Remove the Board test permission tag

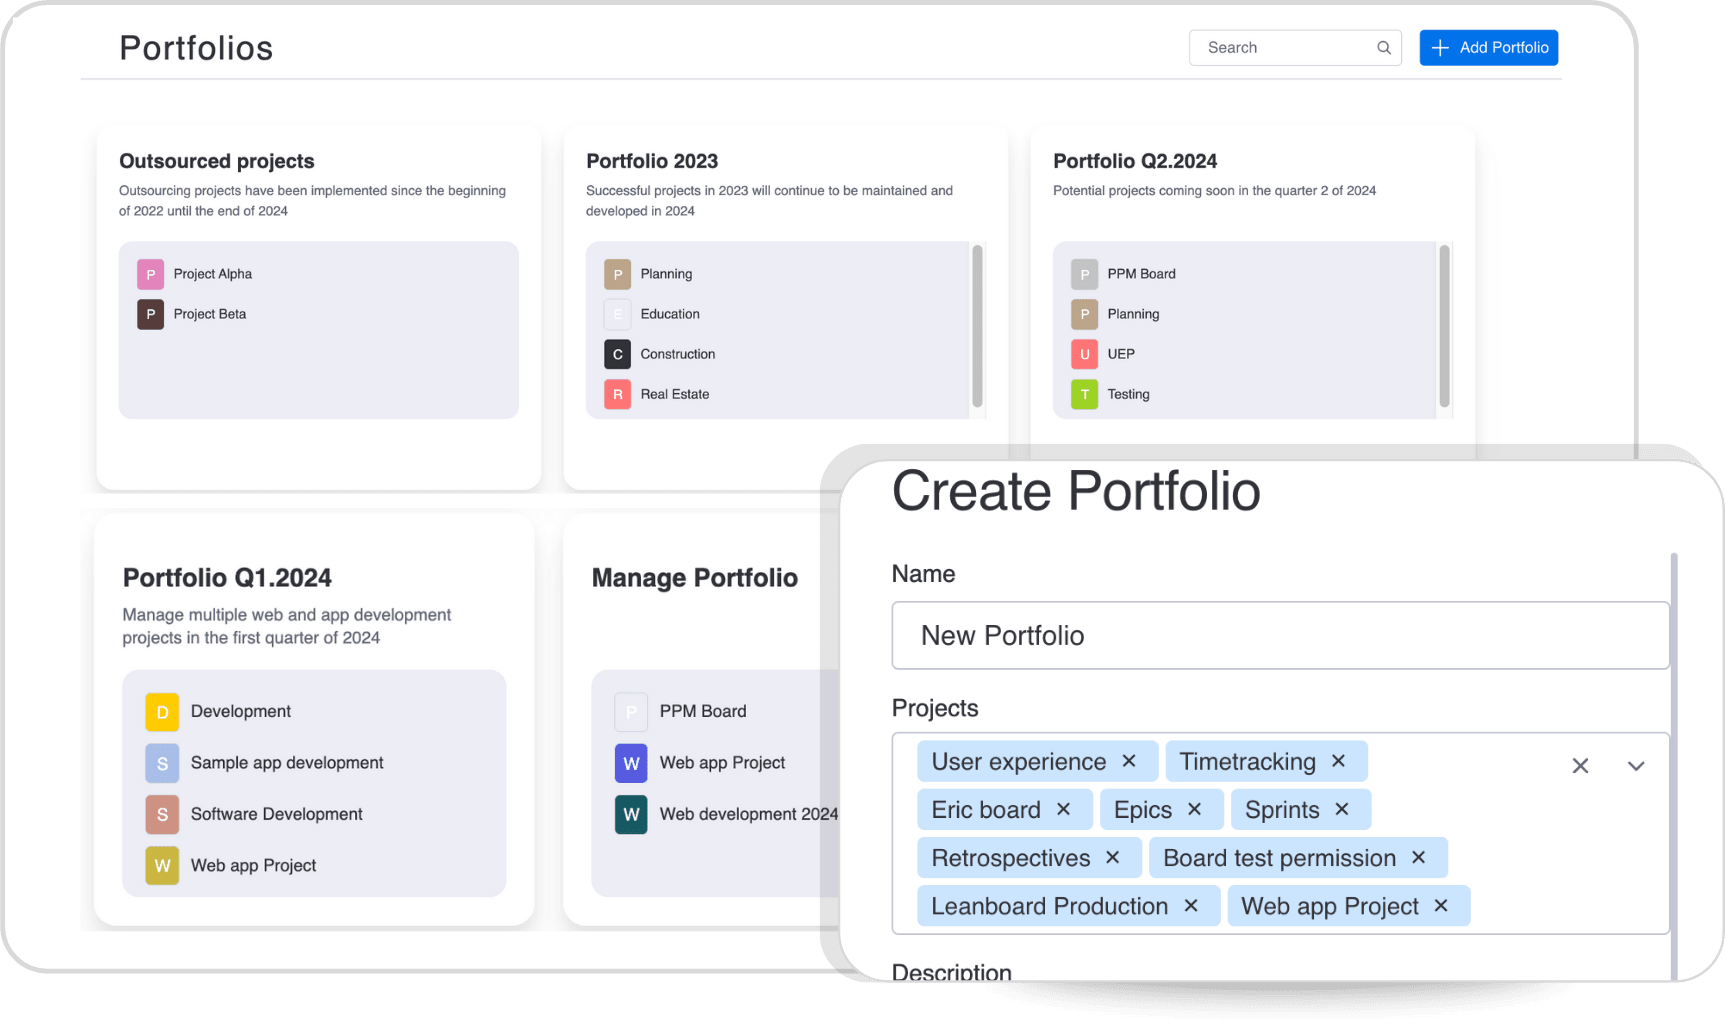point(1418,857)
